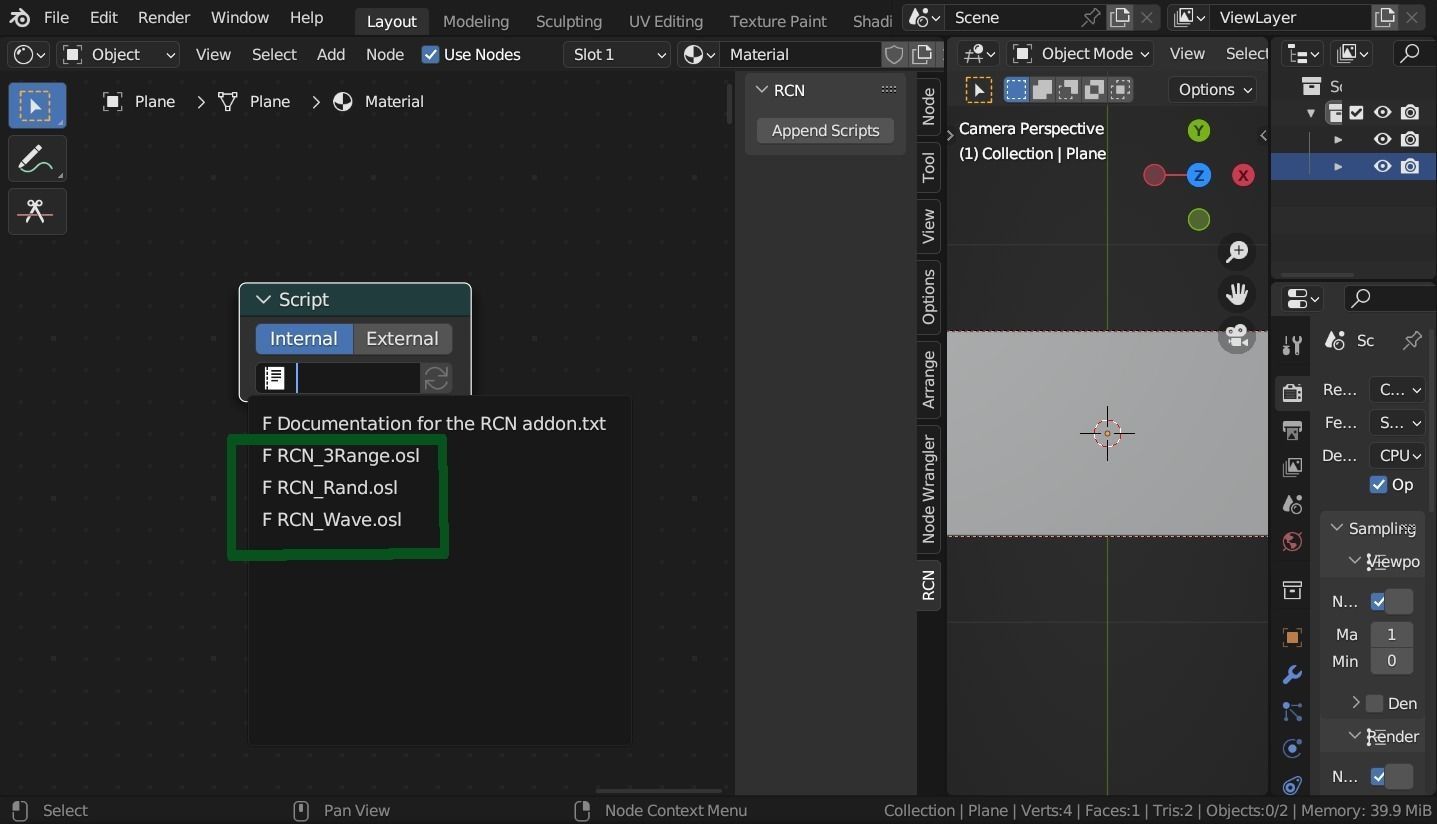The width and height of the screenshot is (1437, 824).
Task: Disable render camera icon of highlighted outliner row
Action: point(1410,166)
